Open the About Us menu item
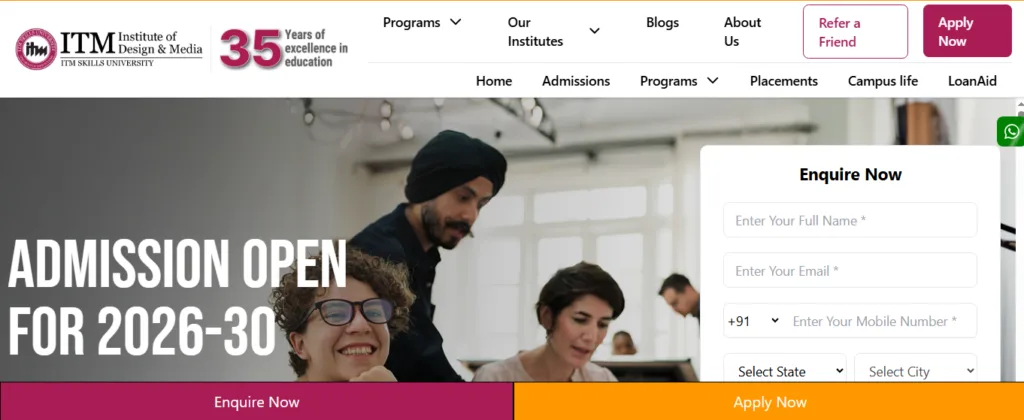Viewport: 1024px width, 420px height. [743, 31]
